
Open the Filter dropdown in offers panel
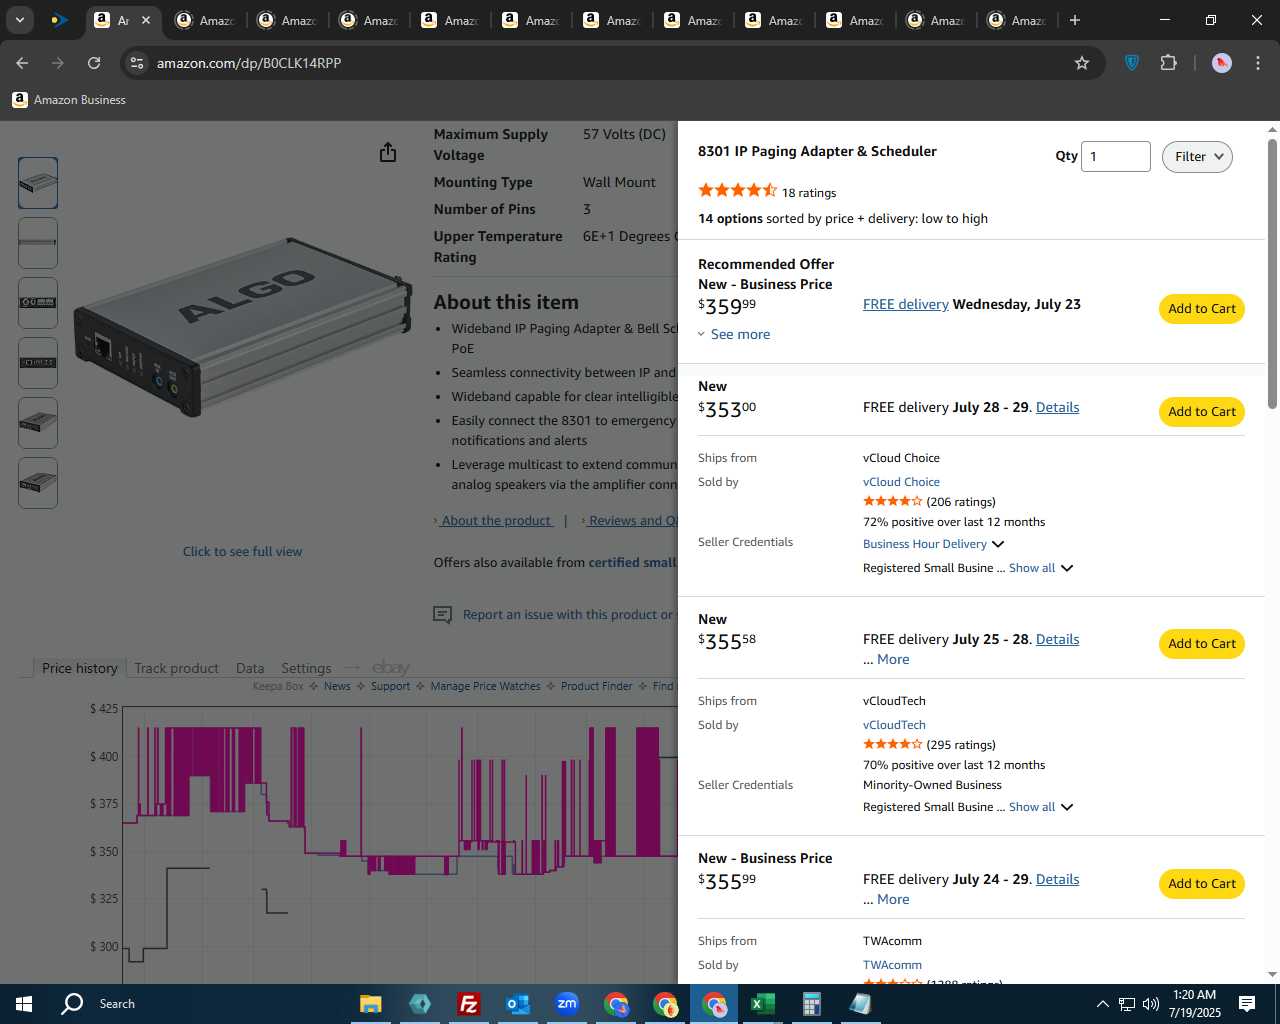coord(1197,157)
